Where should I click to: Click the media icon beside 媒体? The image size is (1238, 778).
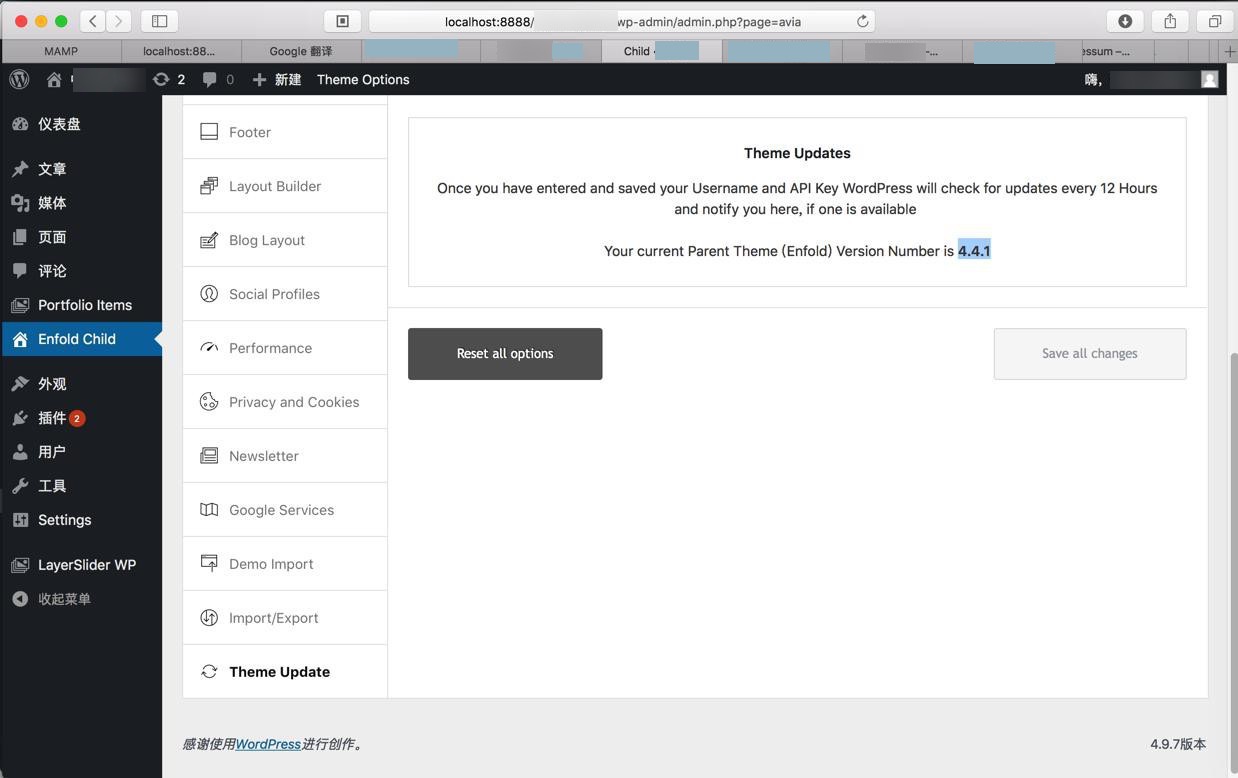pyautogui.click(x=20, y=203)
